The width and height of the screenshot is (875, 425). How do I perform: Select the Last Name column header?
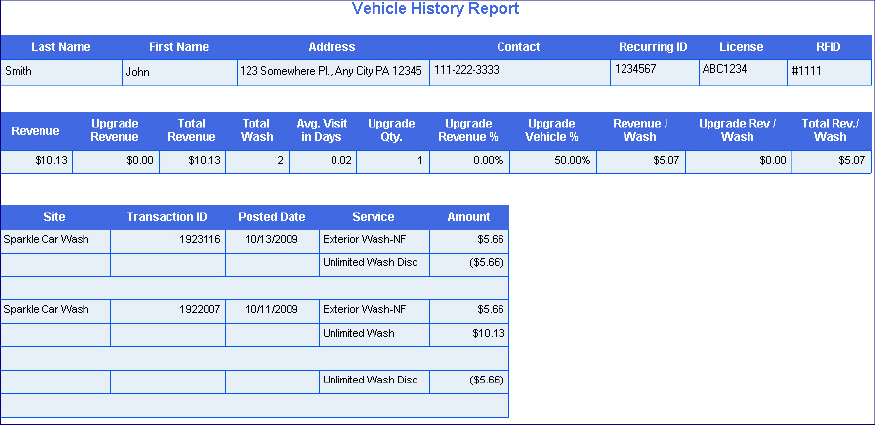coord(60,47)
